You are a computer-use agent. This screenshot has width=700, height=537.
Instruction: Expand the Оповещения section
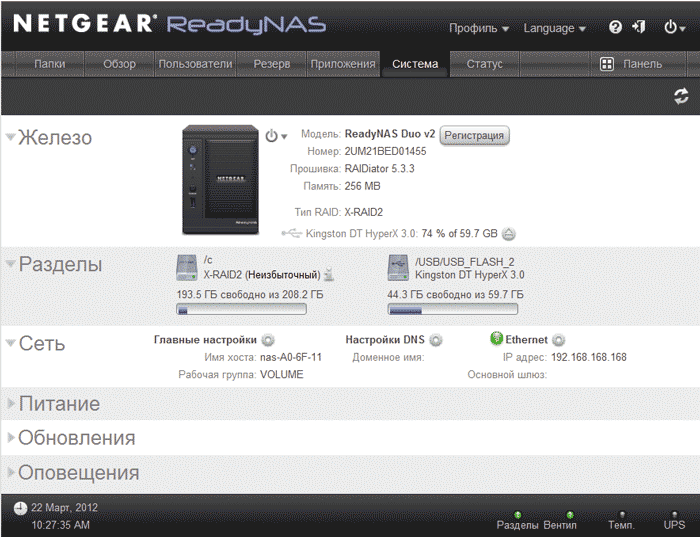(11, 472)
